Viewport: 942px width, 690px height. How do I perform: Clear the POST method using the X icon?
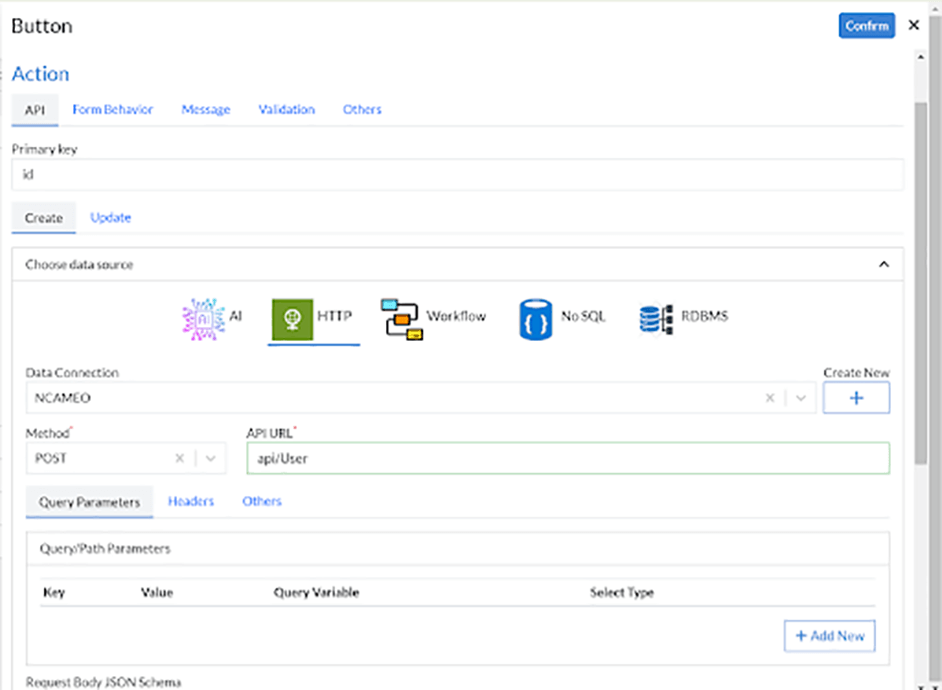tap(178, 458)
